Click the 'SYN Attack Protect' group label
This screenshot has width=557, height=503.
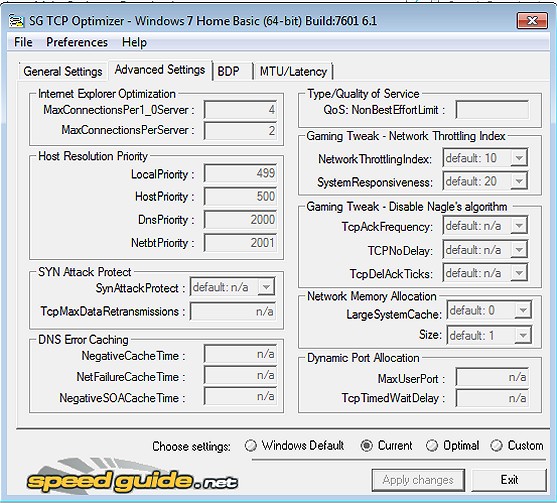pos(85,272)
